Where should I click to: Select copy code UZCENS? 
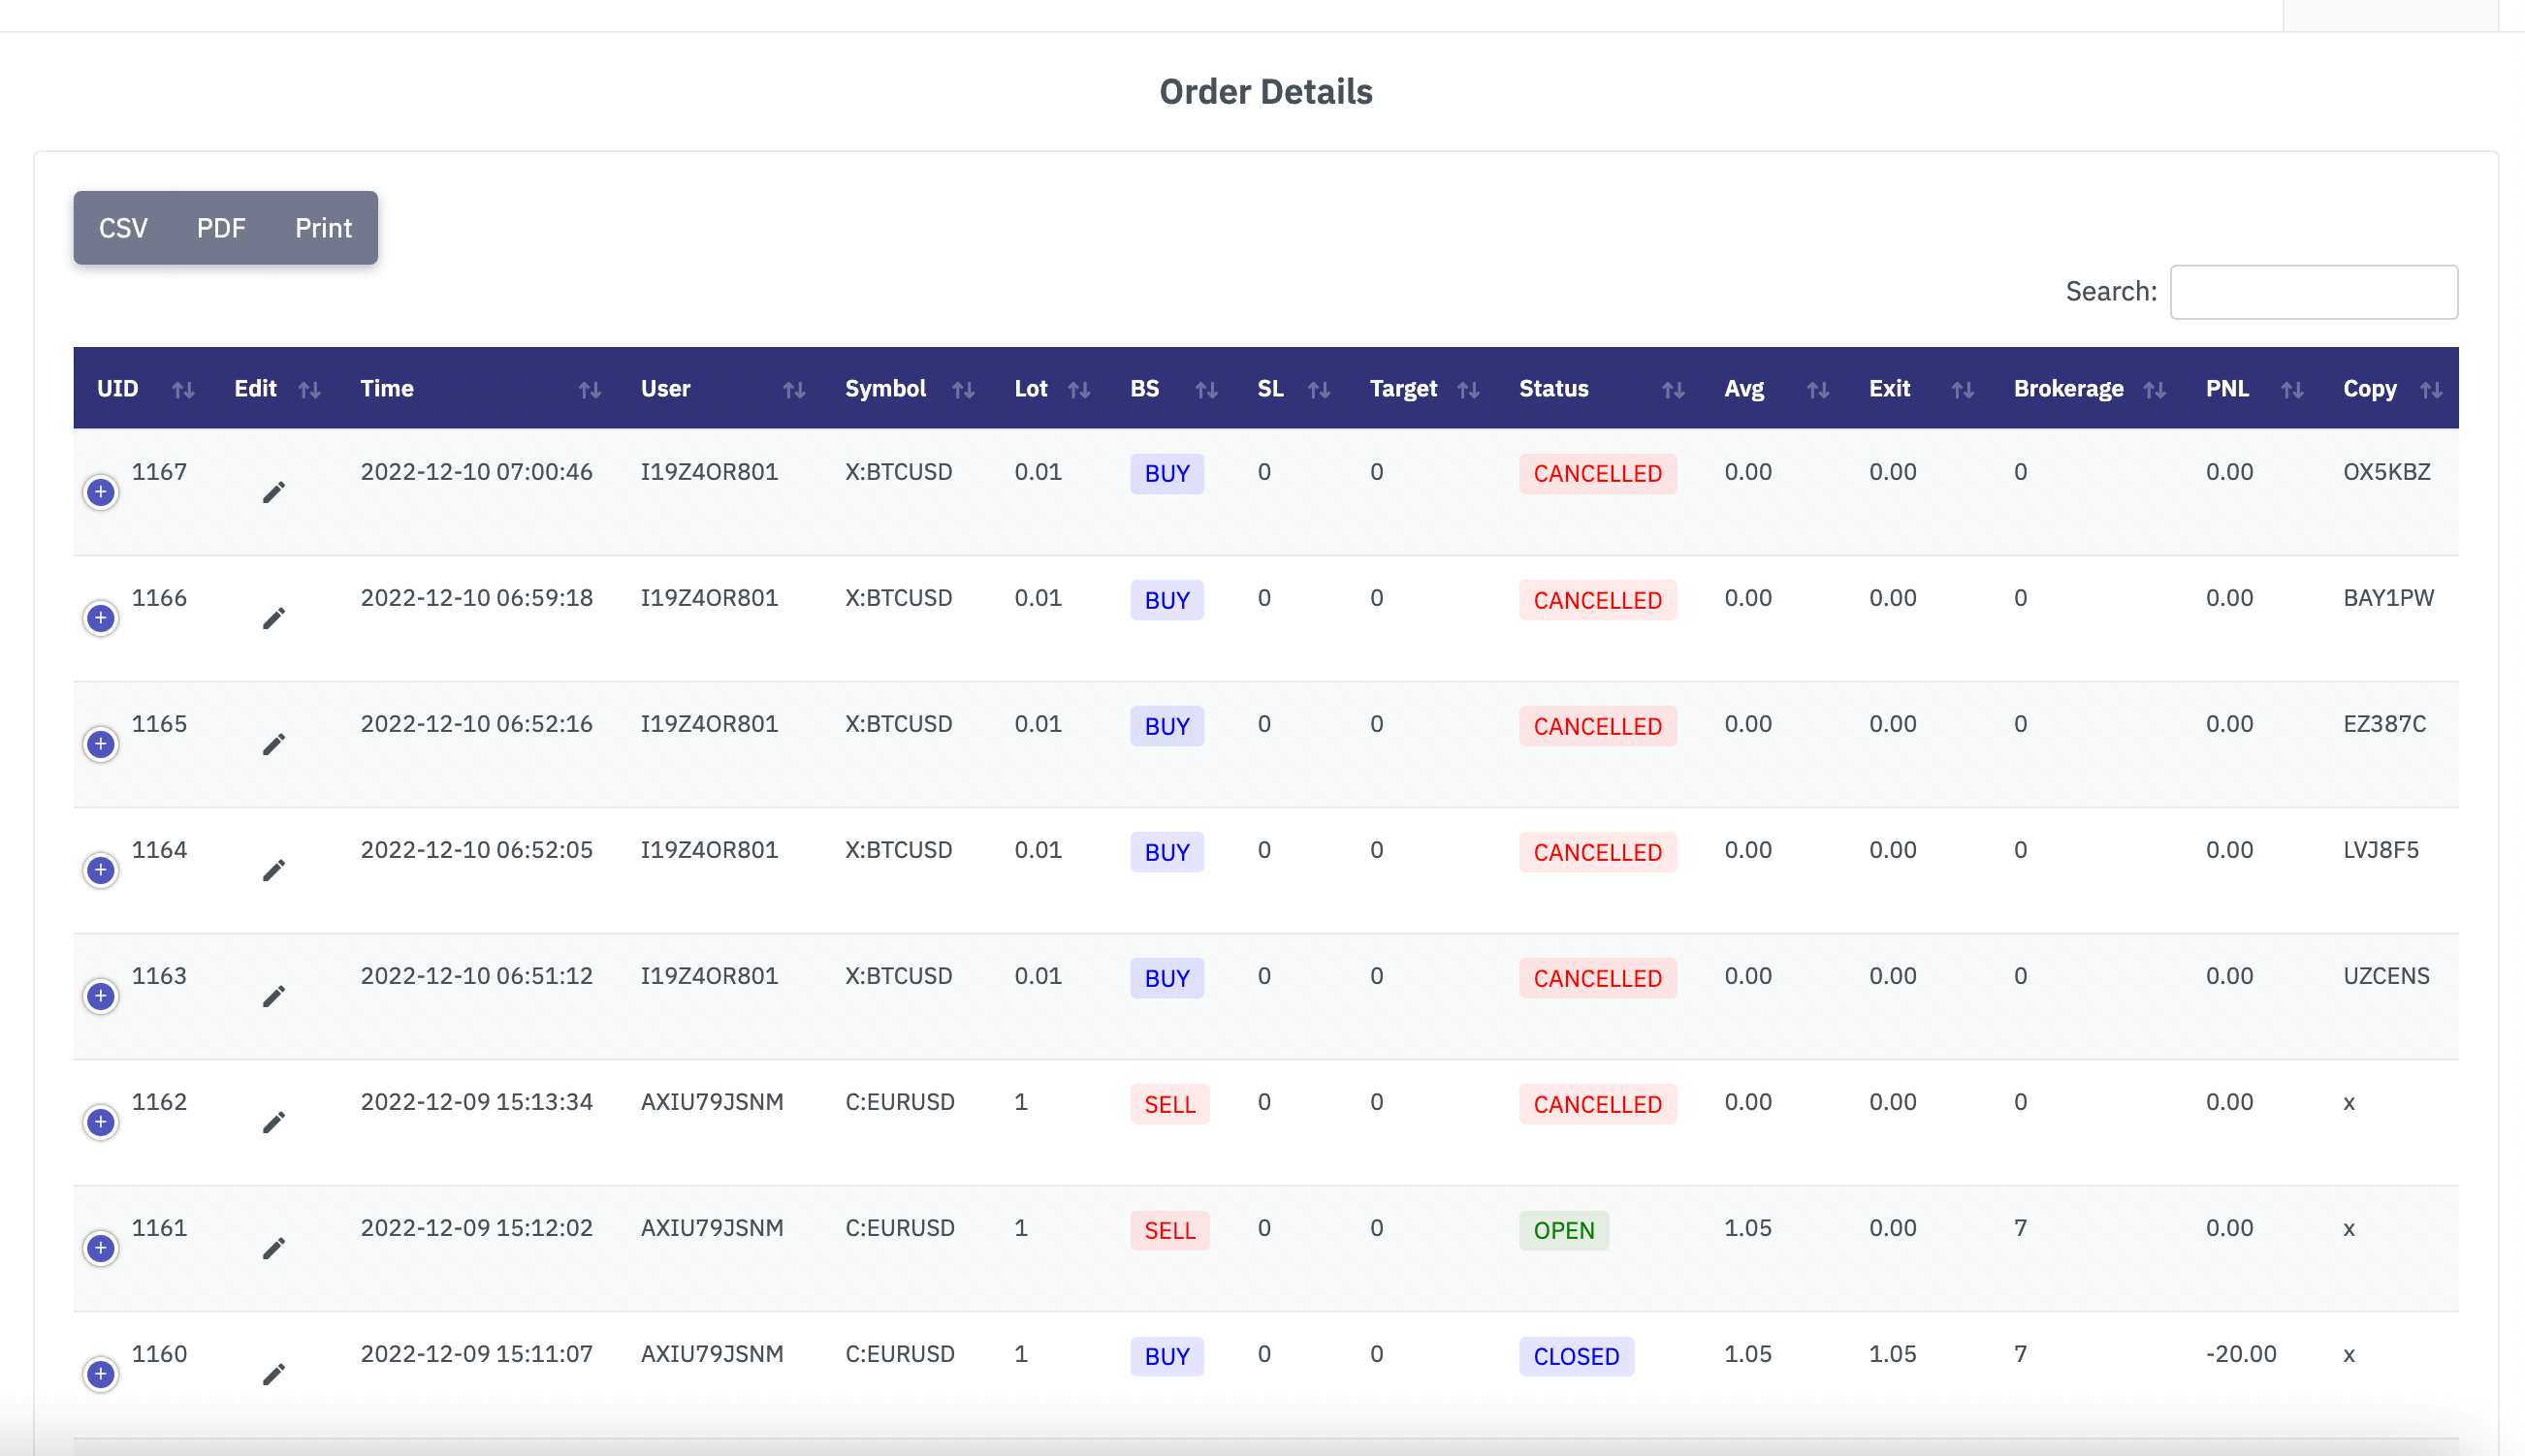pyautogui.click(x=2386, y=976)
